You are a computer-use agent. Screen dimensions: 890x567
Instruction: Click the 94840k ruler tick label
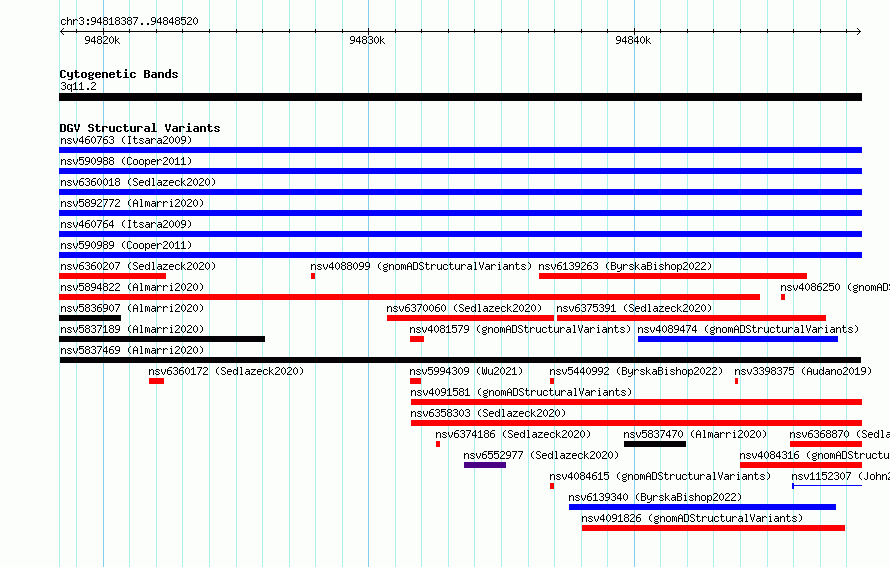pos(633,40)
